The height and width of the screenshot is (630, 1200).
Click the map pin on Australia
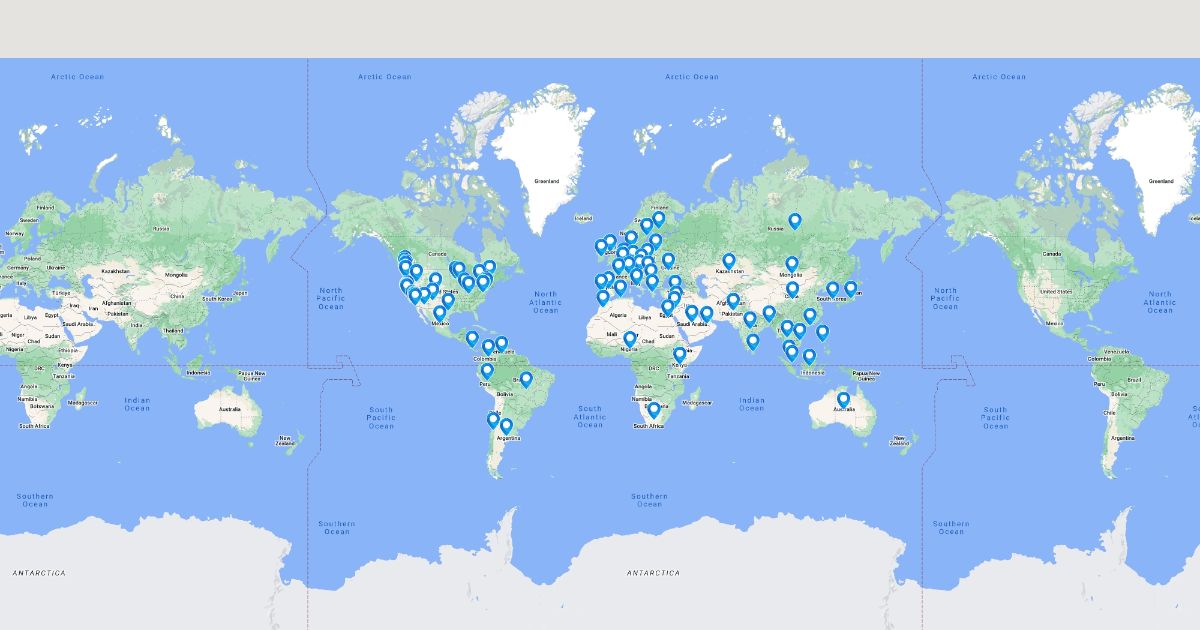pos(843,399)
